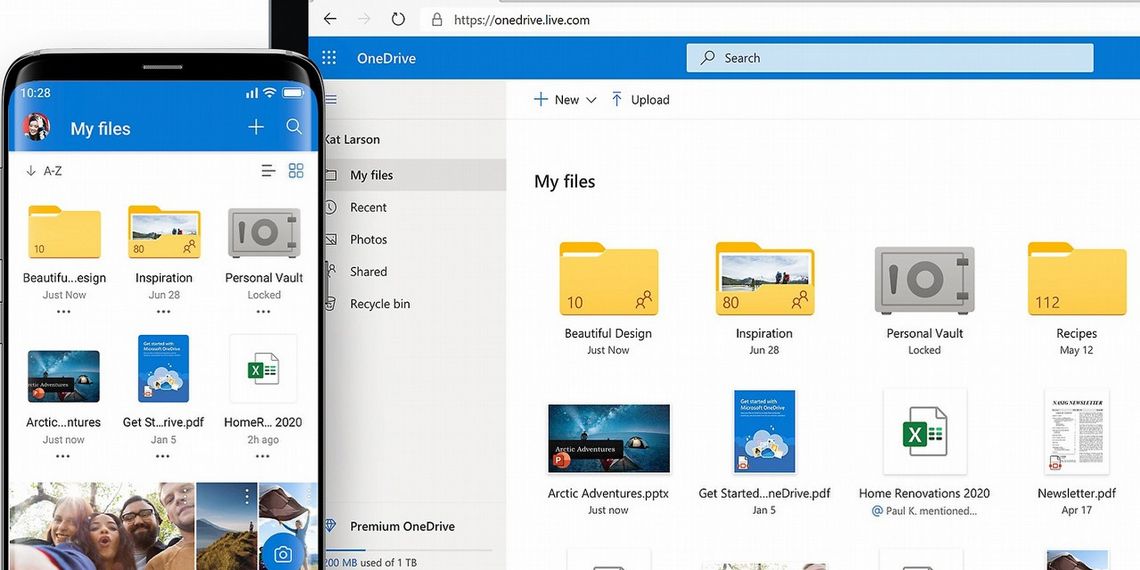Open Beautifu...esign folder on phone
The image size is (1140, 570).
(65, 232)
